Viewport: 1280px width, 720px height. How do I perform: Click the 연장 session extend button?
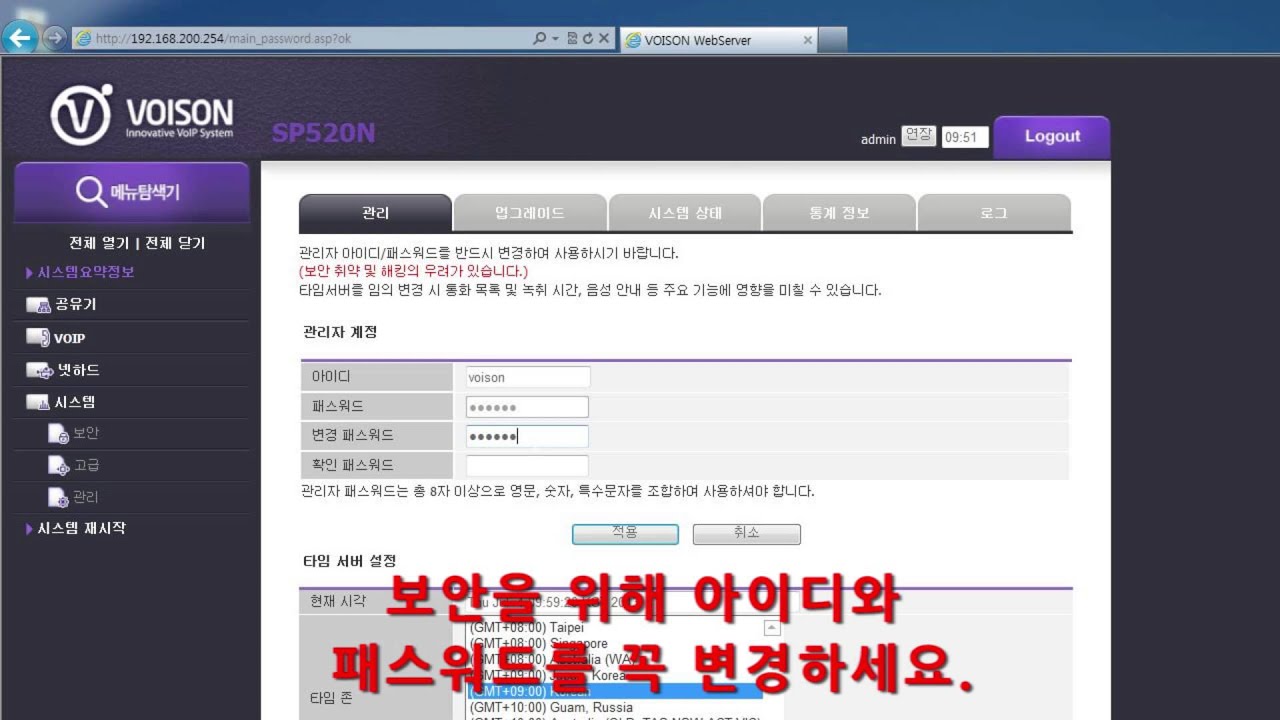click(918, 135)
